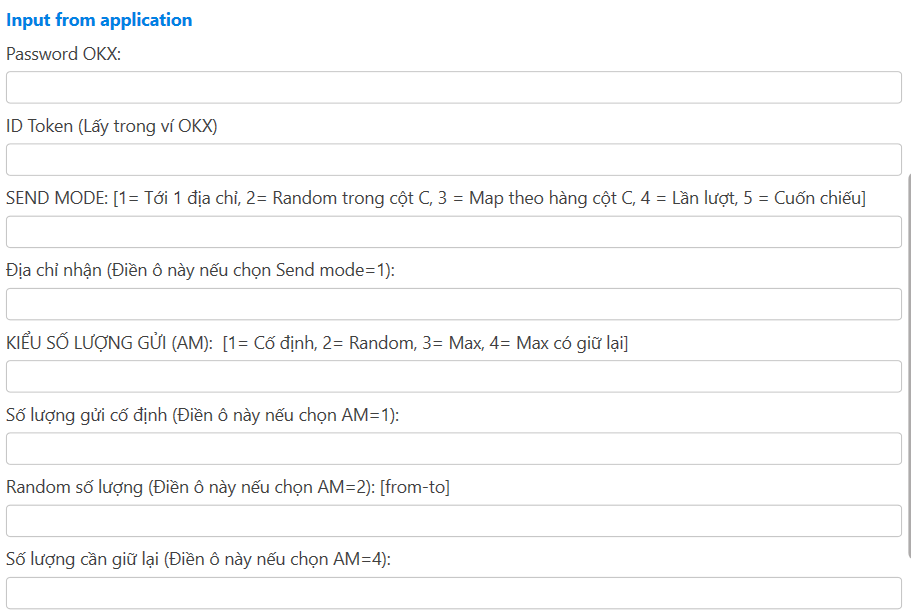Focus the ID Token text box
Screen dimensions: 911x612
454,160
